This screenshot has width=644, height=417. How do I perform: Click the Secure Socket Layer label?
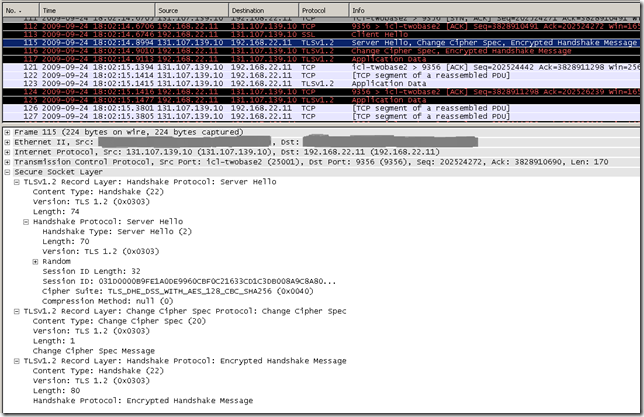tap(58, 172)
